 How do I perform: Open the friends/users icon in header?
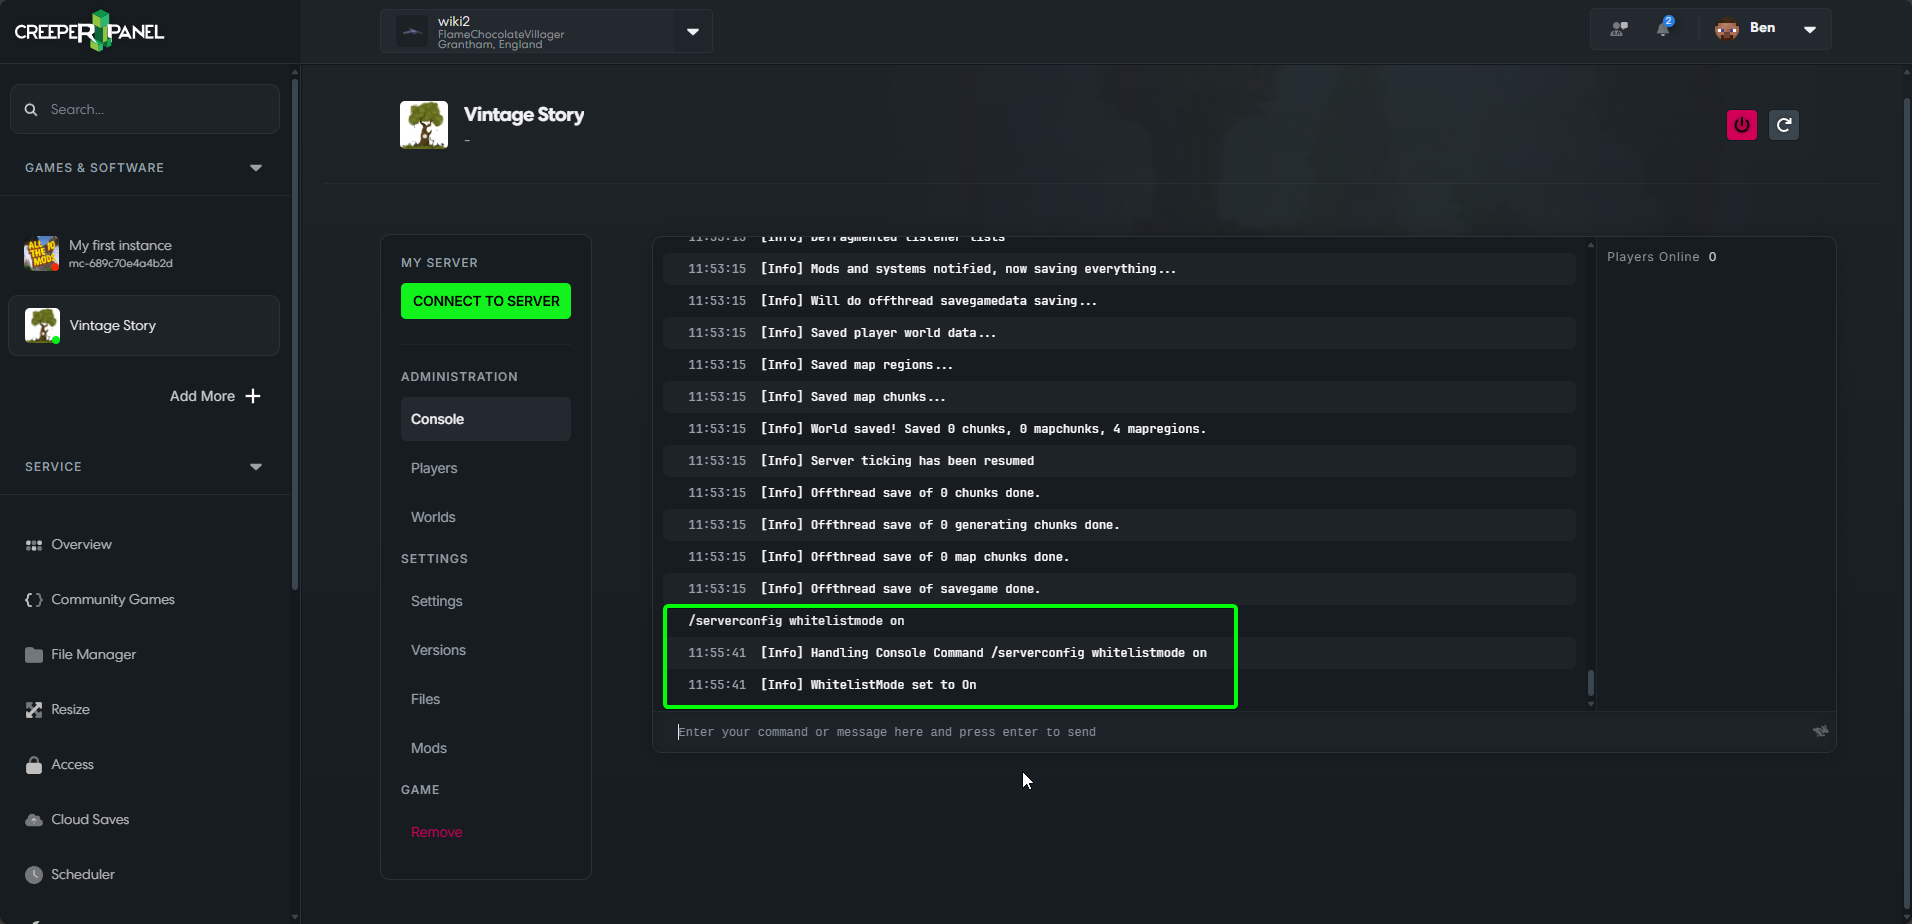tap(1619, 29)
